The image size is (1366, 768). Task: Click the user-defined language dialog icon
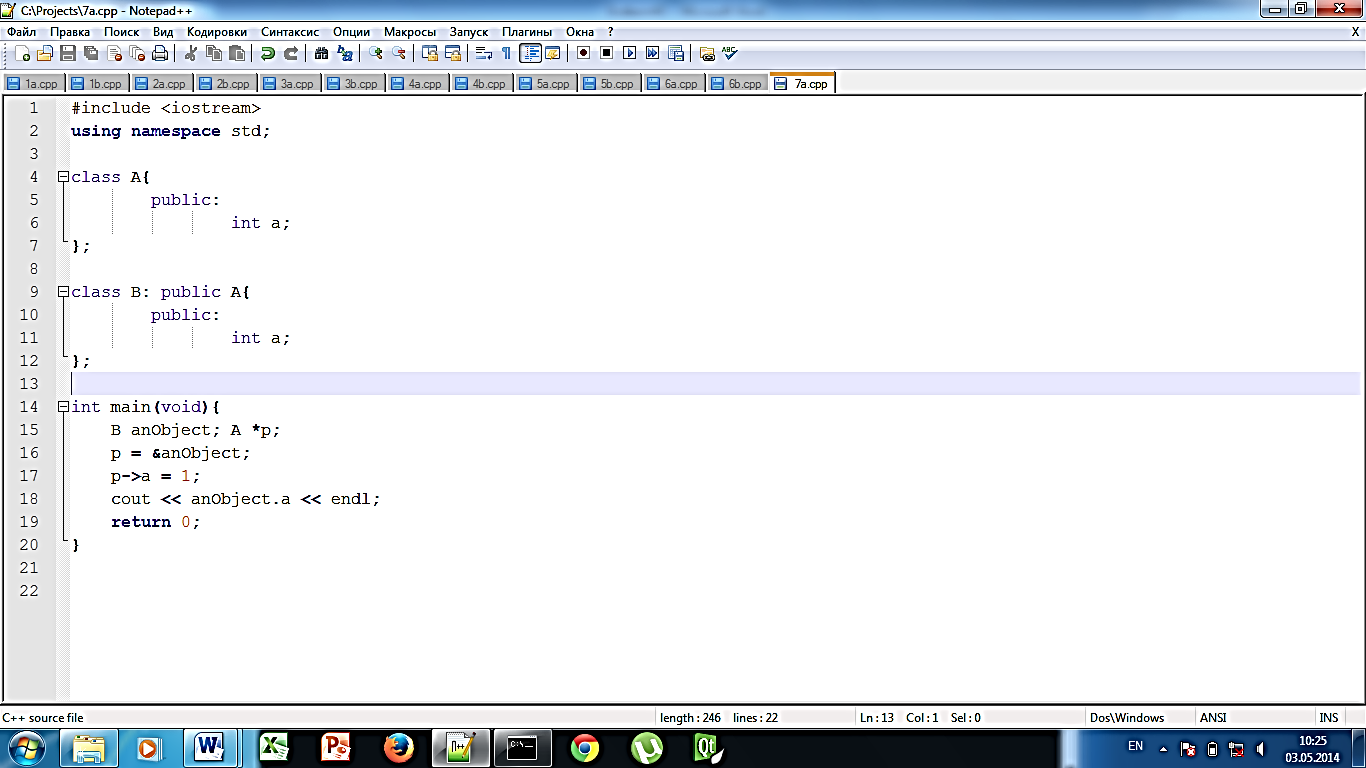(553, 54)
